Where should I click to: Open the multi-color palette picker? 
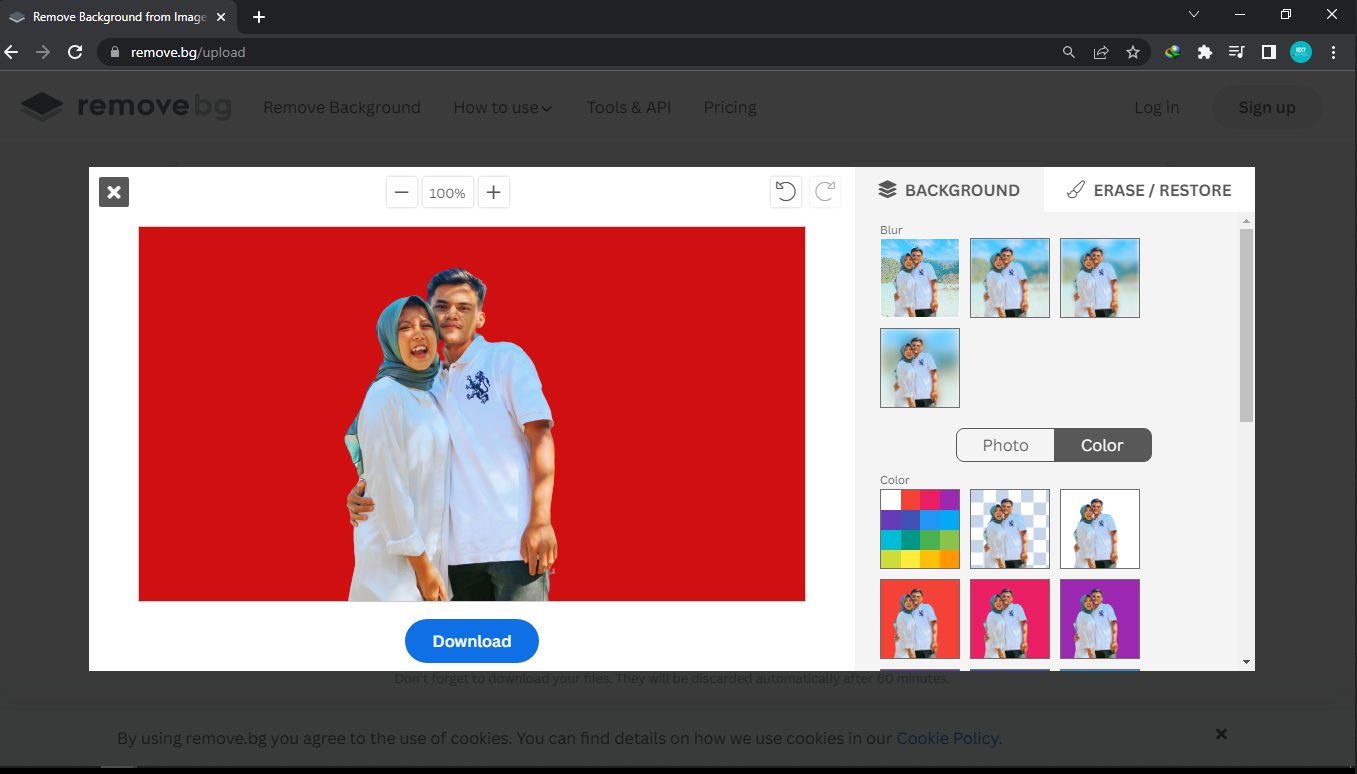pyautogui.click(x=920, y=529)
